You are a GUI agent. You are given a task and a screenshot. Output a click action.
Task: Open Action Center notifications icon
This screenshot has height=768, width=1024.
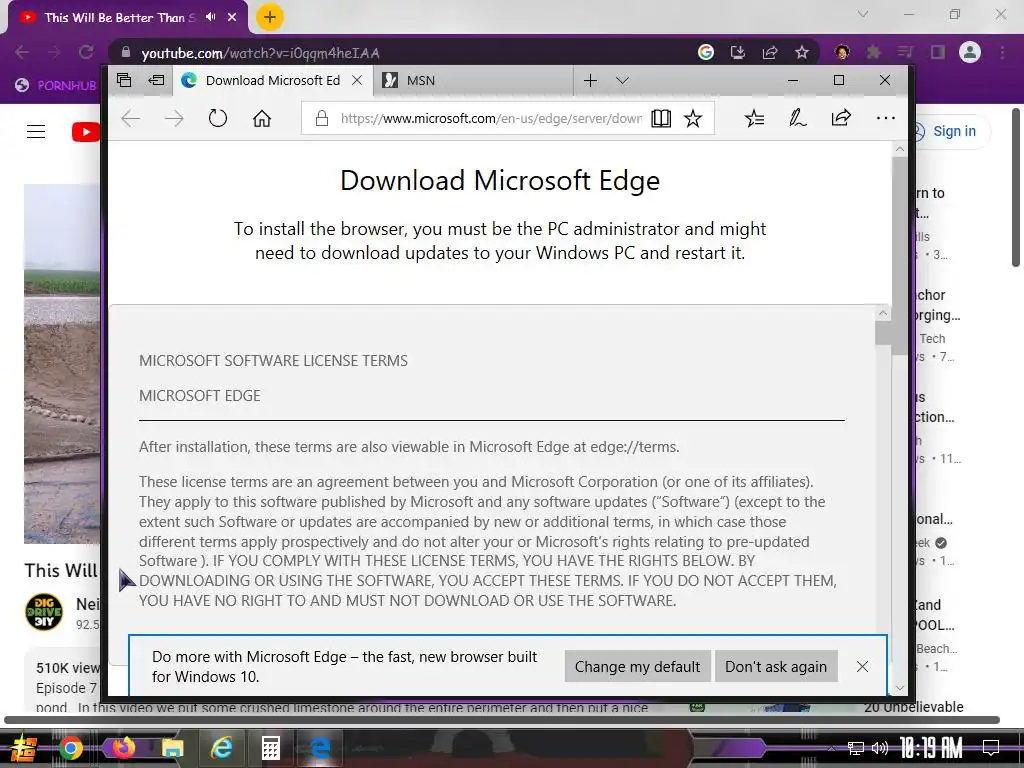point(991,748)
